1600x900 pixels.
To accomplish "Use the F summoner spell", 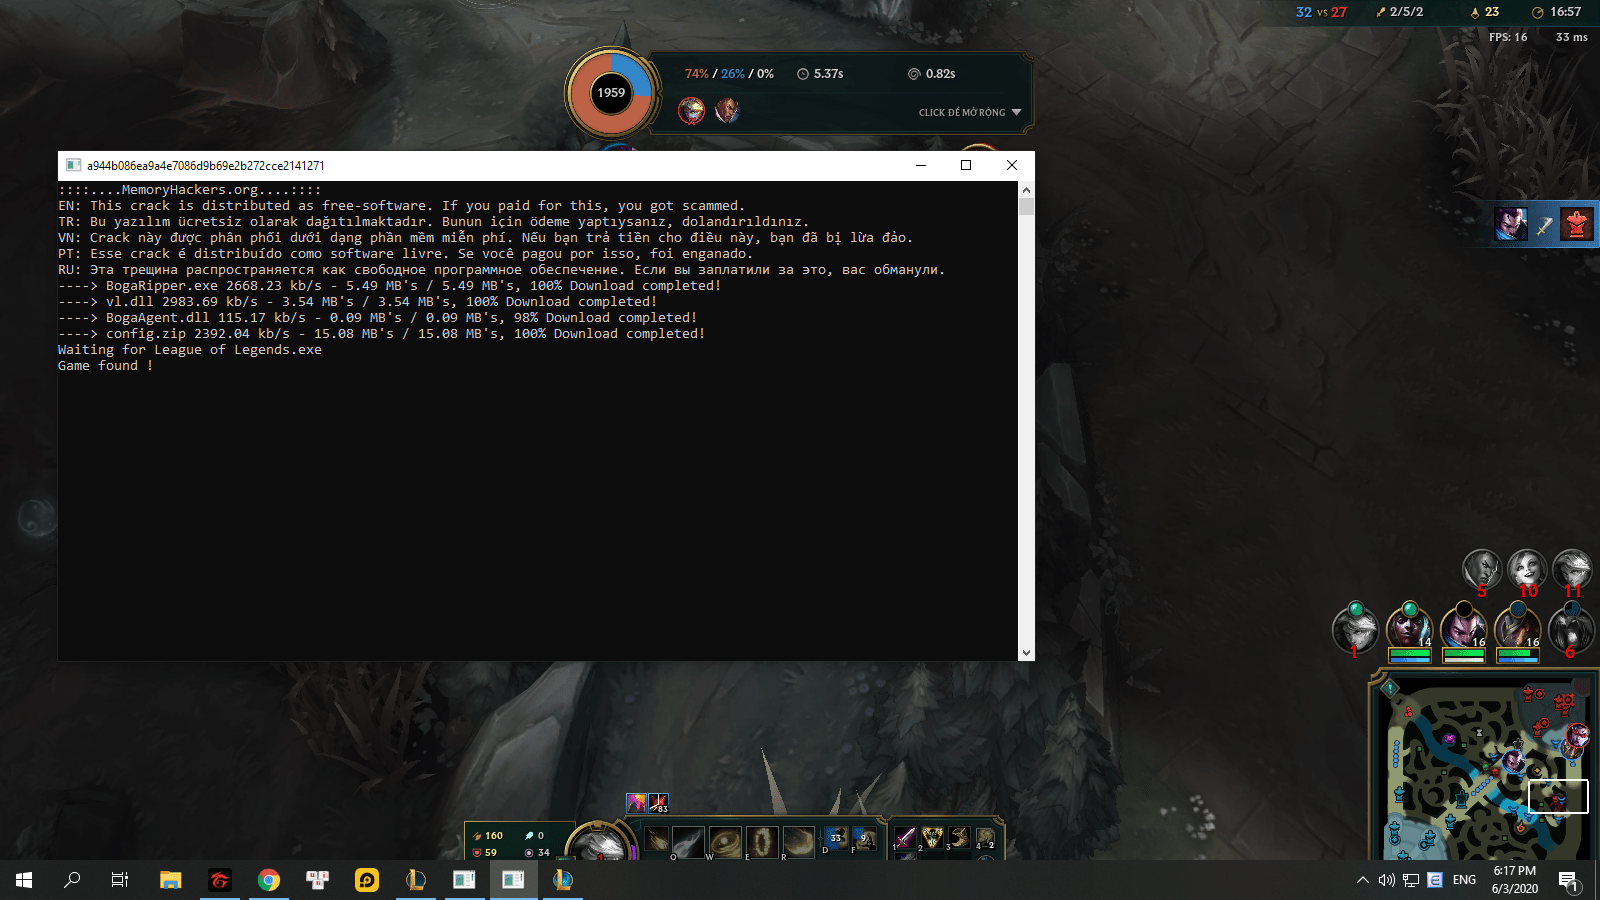I will point(865,839).
